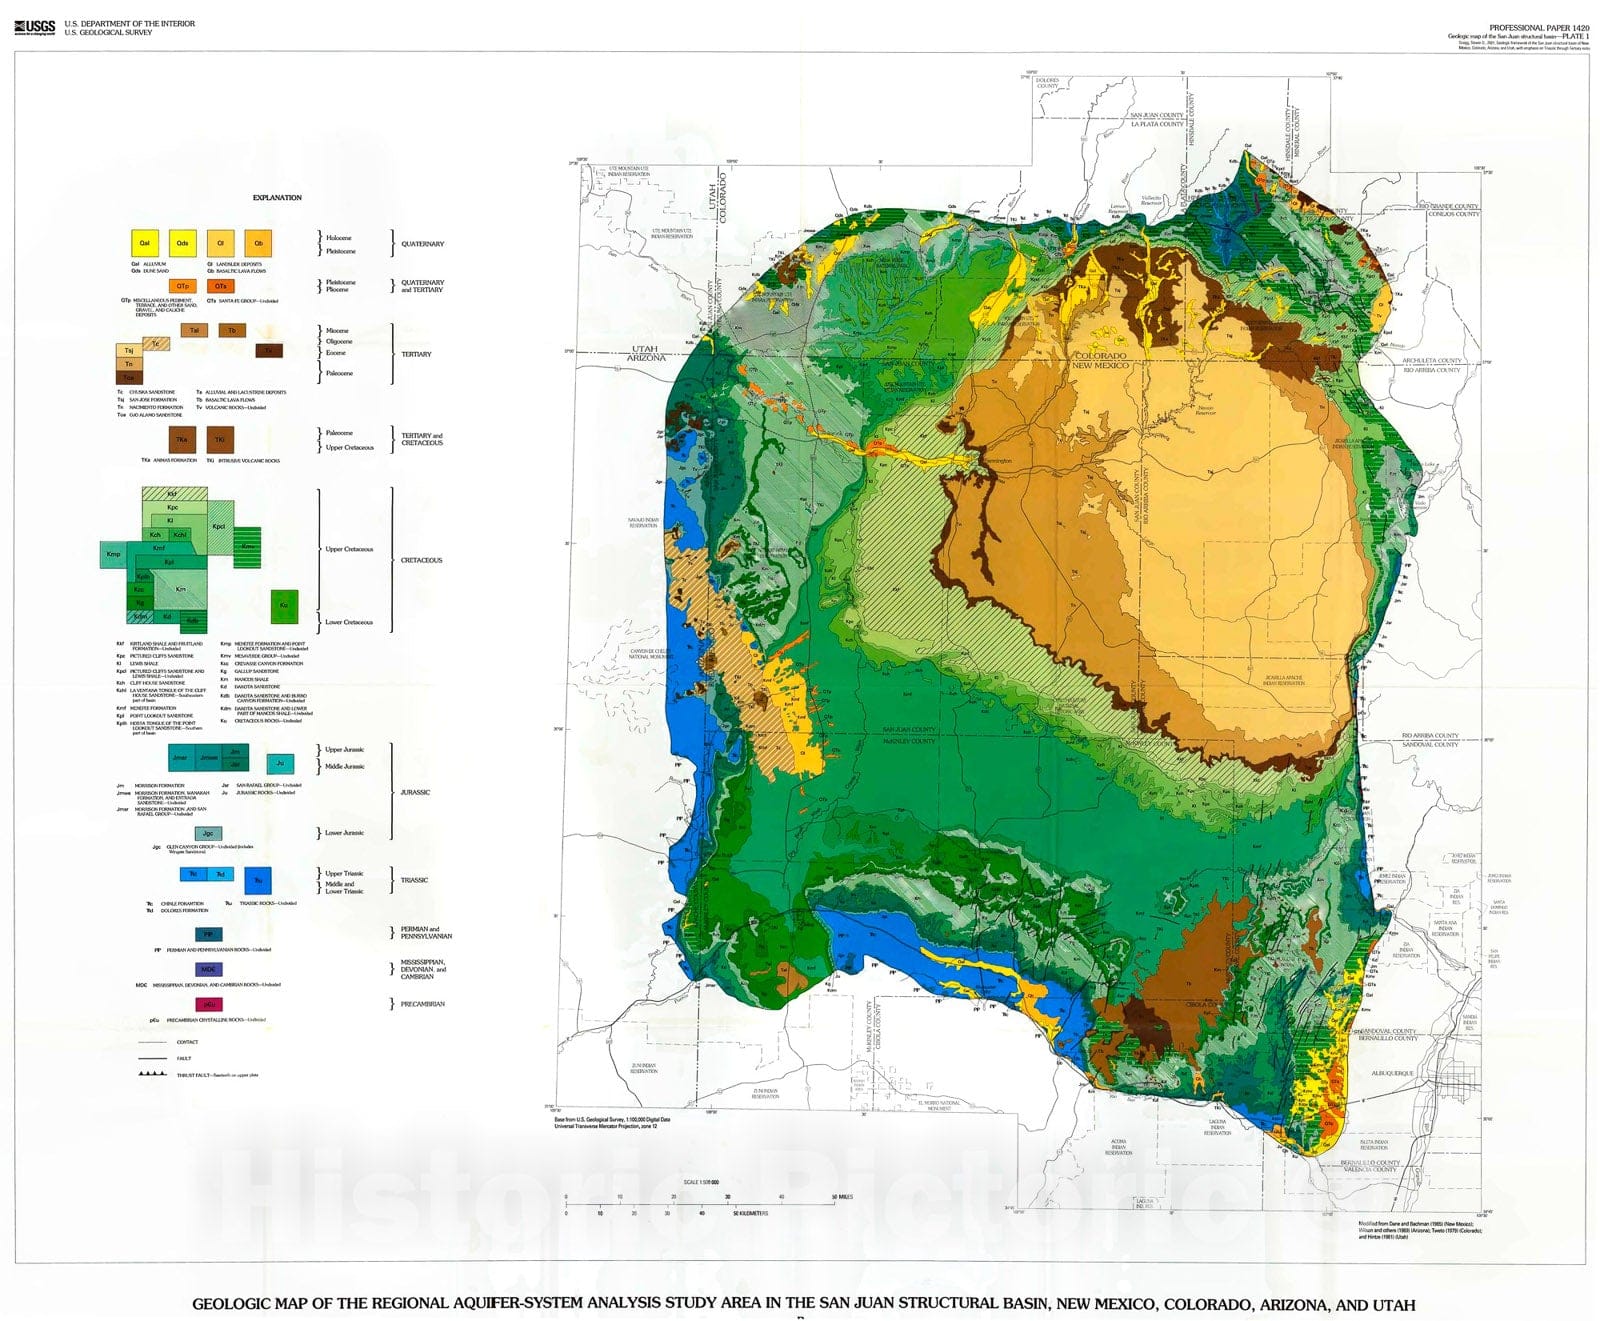The height and width of the screenshot is (1321, 1600).
Task: Select the orange QTp legend swatch
Action: [183, 286]
